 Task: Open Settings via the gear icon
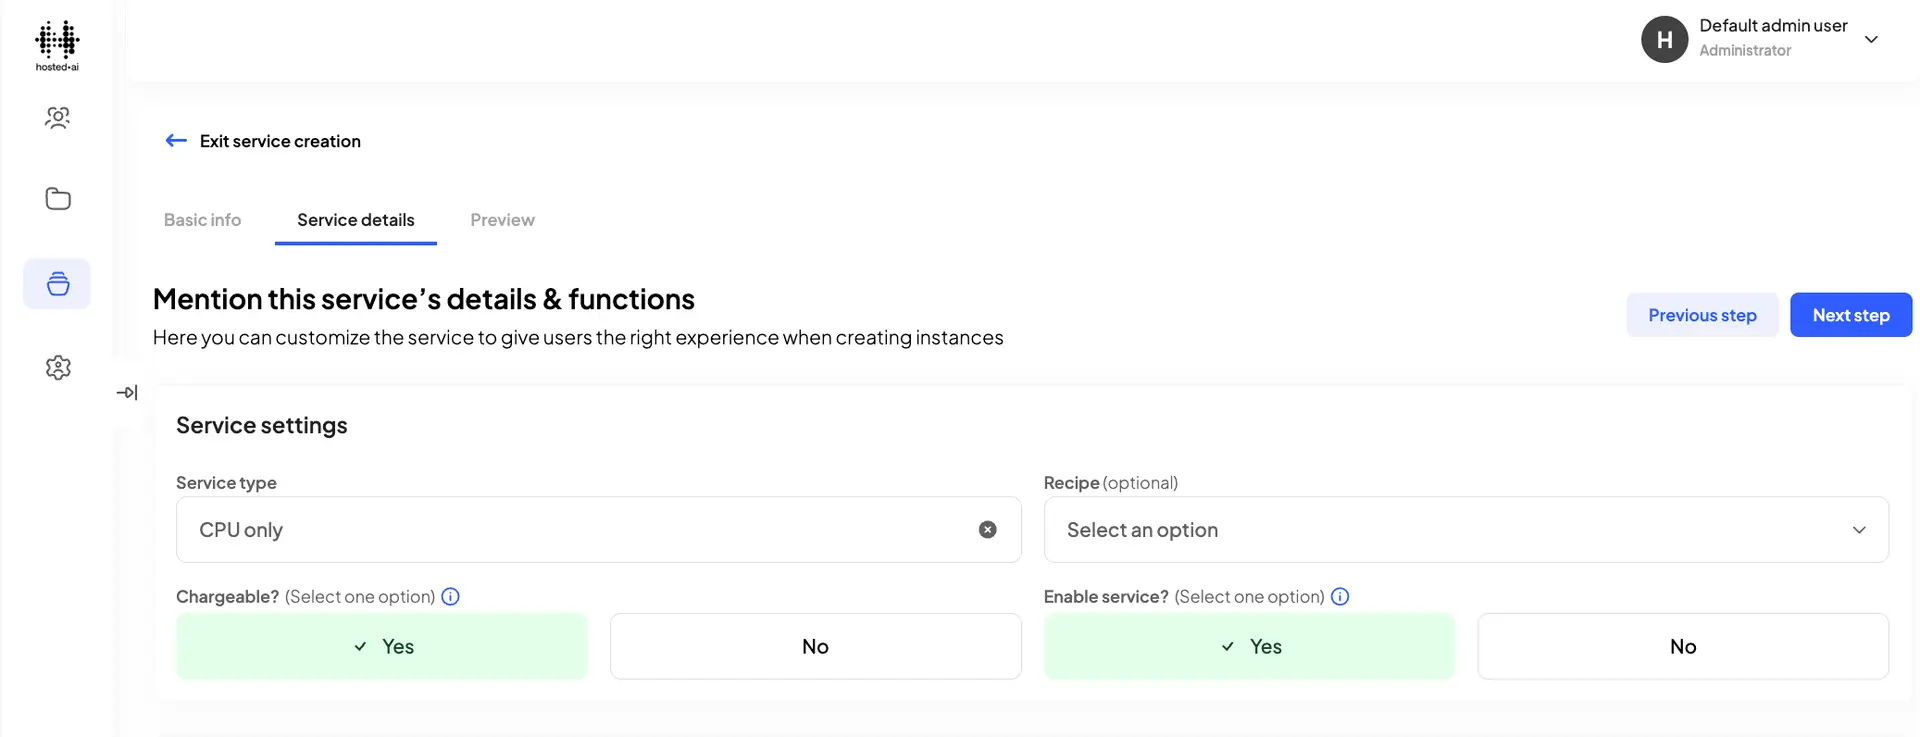(x=57, y=367)
